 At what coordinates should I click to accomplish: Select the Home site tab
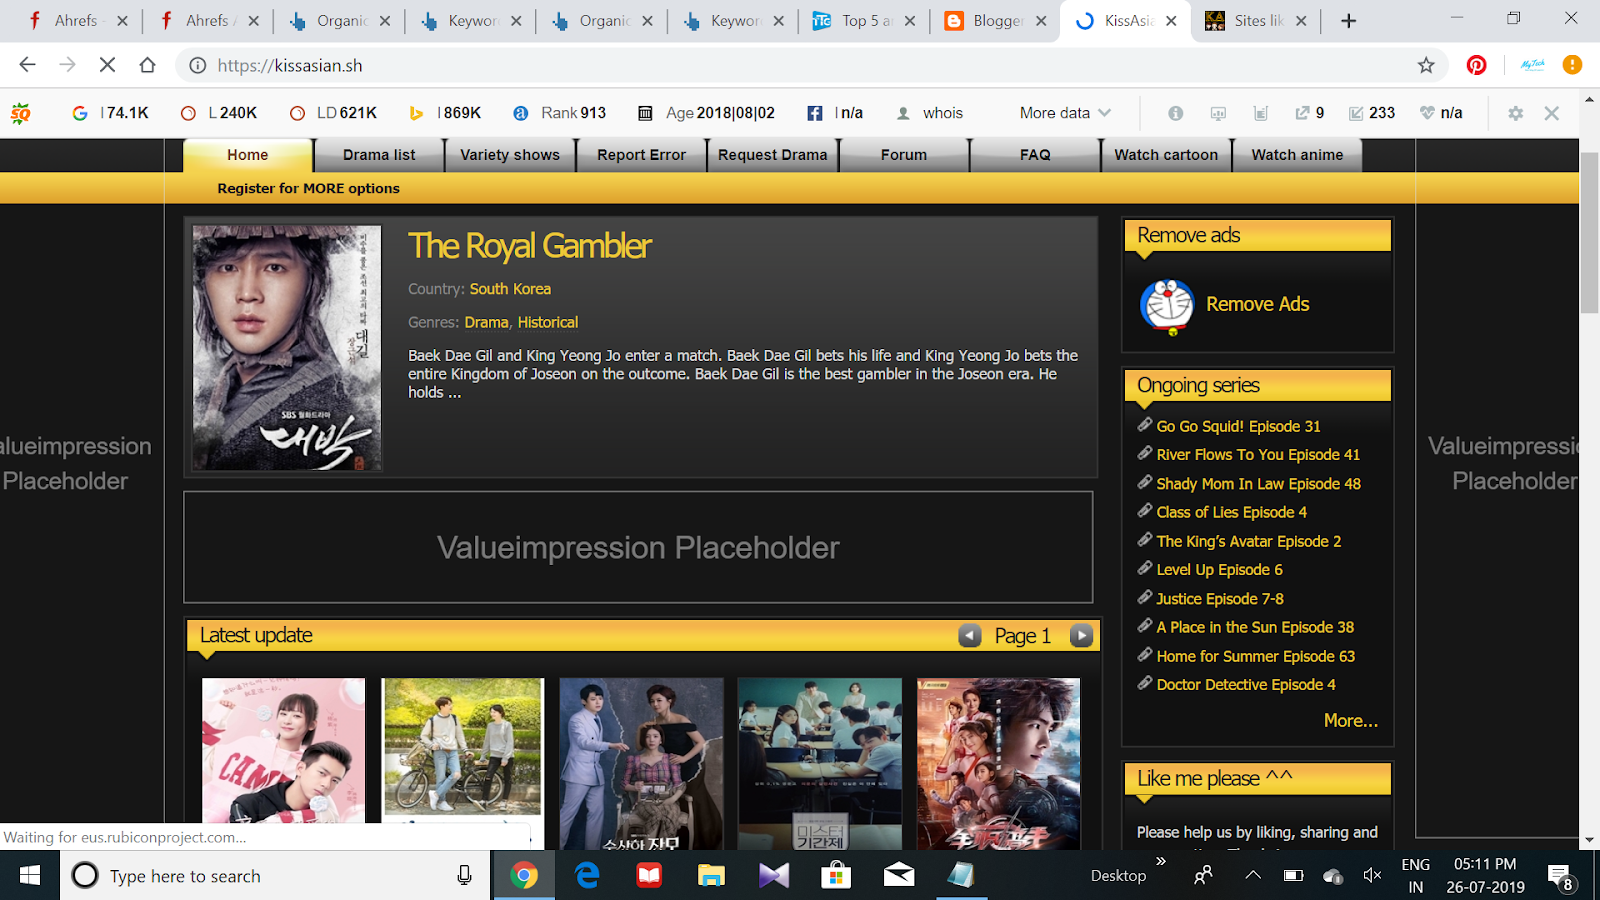point(248,155)
